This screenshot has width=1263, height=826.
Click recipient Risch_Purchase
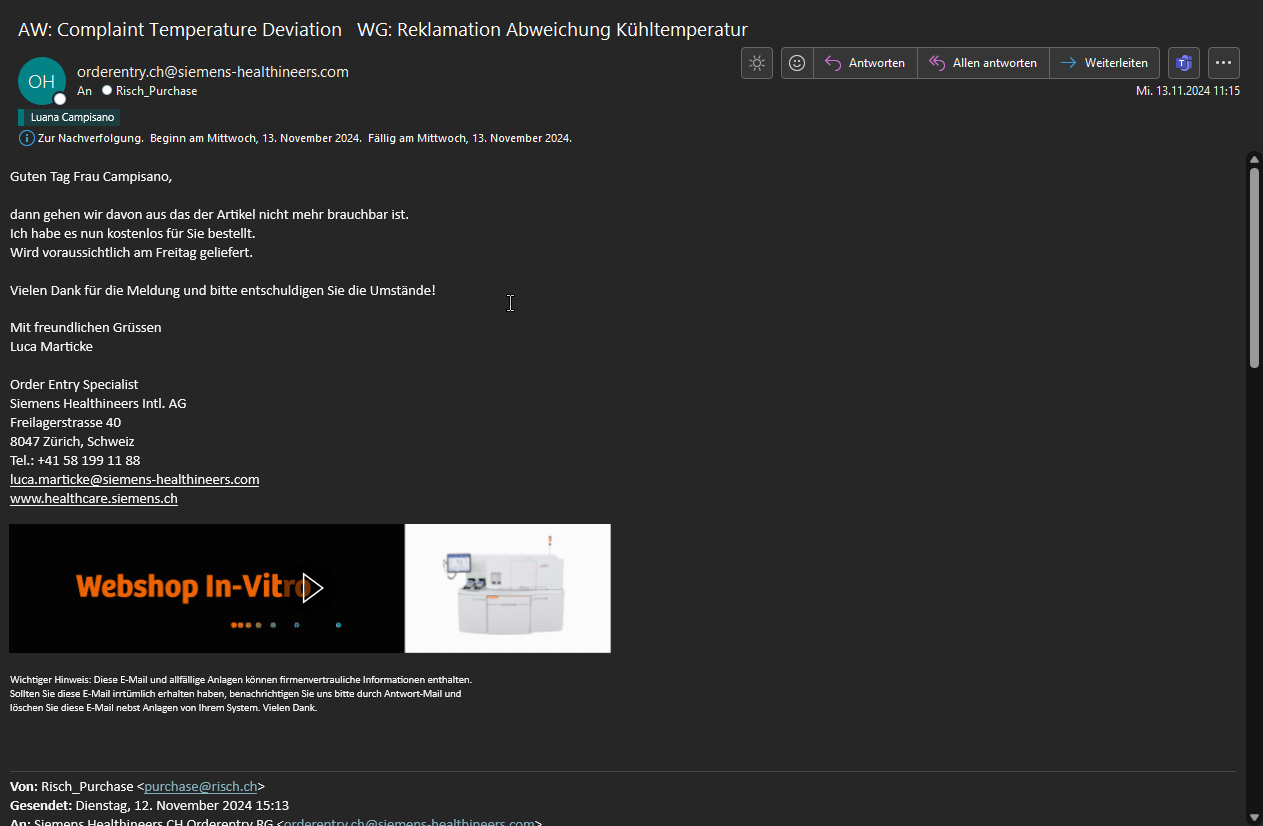157,91
